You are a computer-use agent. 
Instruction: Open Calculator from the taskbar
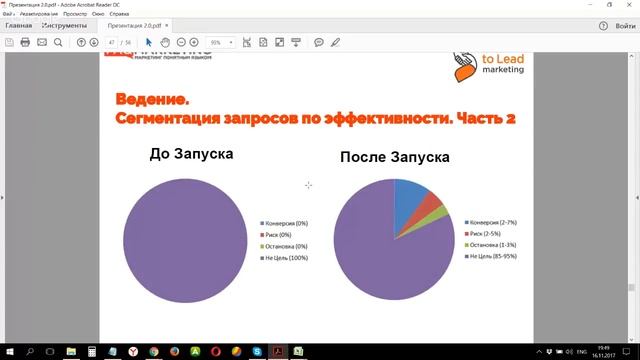click(92, 351)
